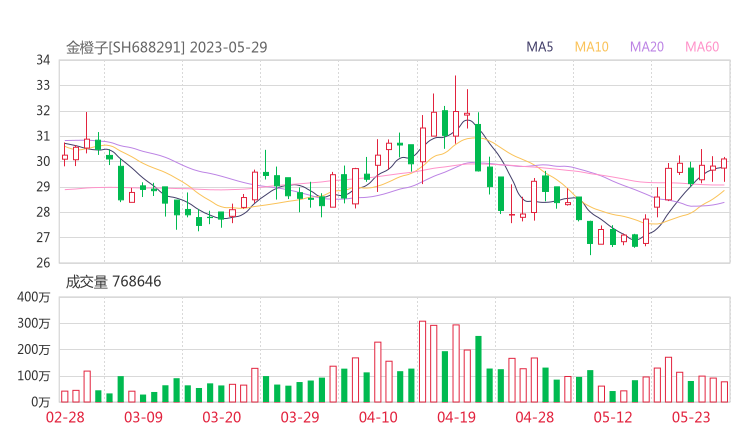Click the price axis value 27
The image size is (740, 440).
click(43, 237)
